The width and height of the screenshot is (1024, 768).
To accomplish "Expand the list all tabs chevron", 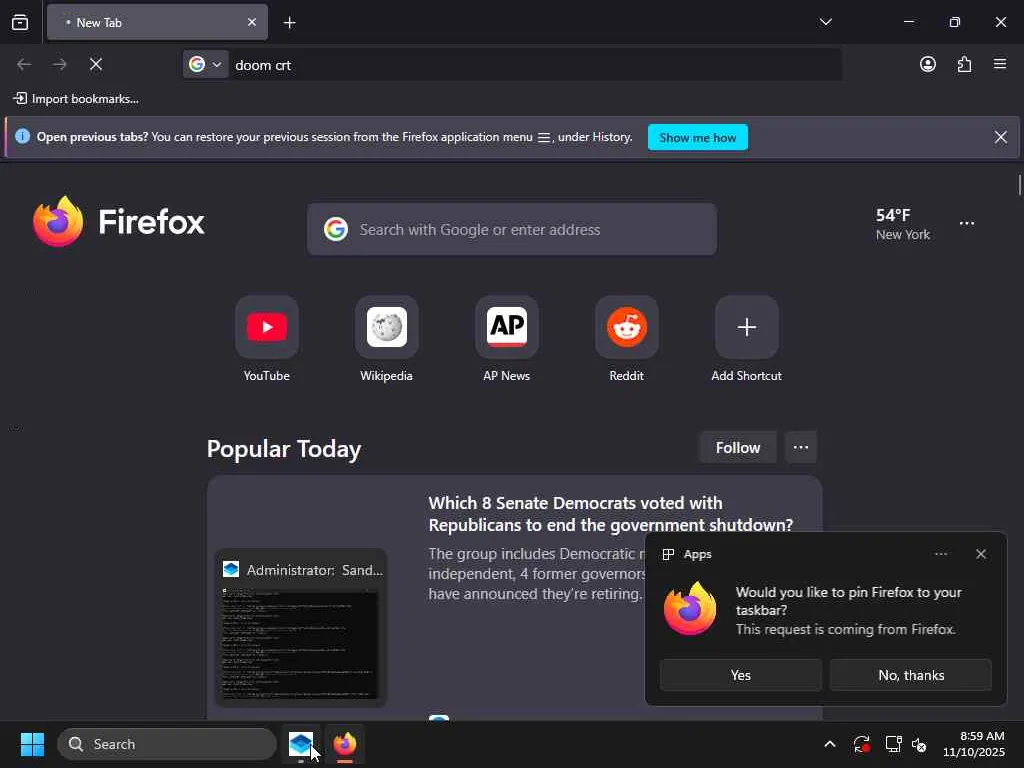I will point(825,22).
